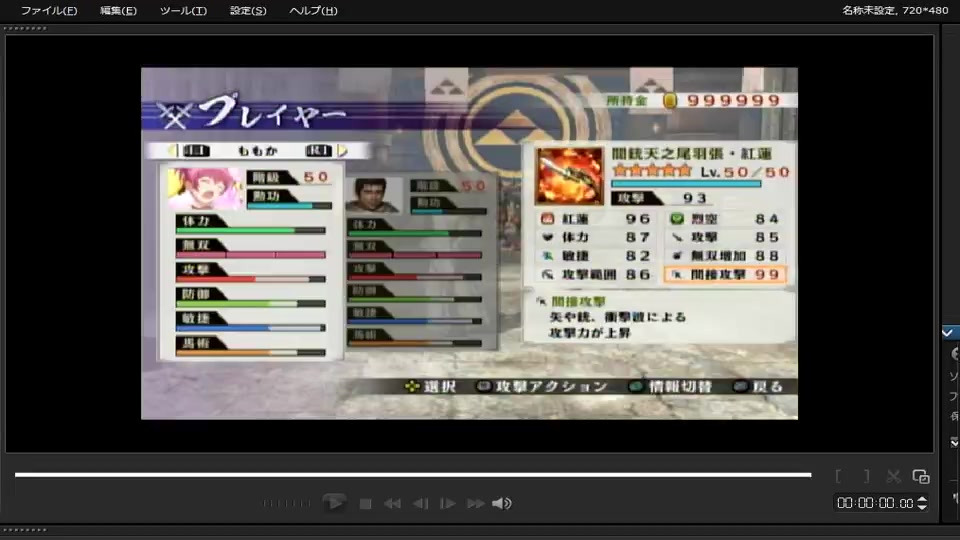The width and height of the screenshot is (960, 540).
Task: Jump to the start with the rewind icon
Action: point(392,504)
